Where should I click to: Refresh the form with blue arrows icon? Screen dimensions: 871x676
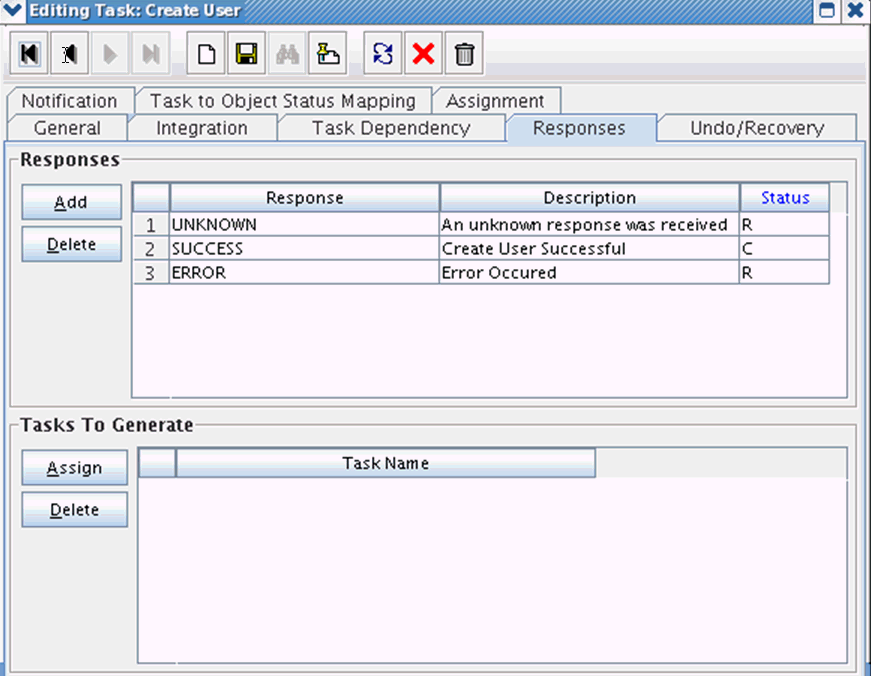tap(383, 54)
